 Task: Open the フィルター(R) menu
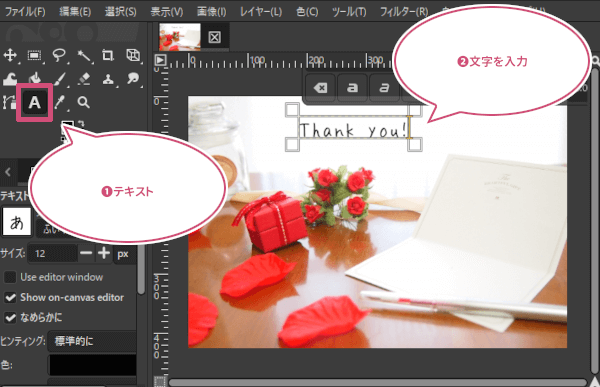point(404,11)
